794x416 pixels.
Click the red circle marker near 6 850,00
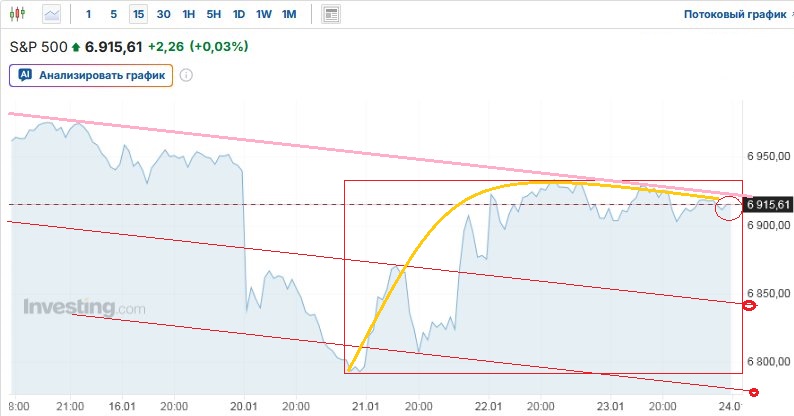pos(749,304)
